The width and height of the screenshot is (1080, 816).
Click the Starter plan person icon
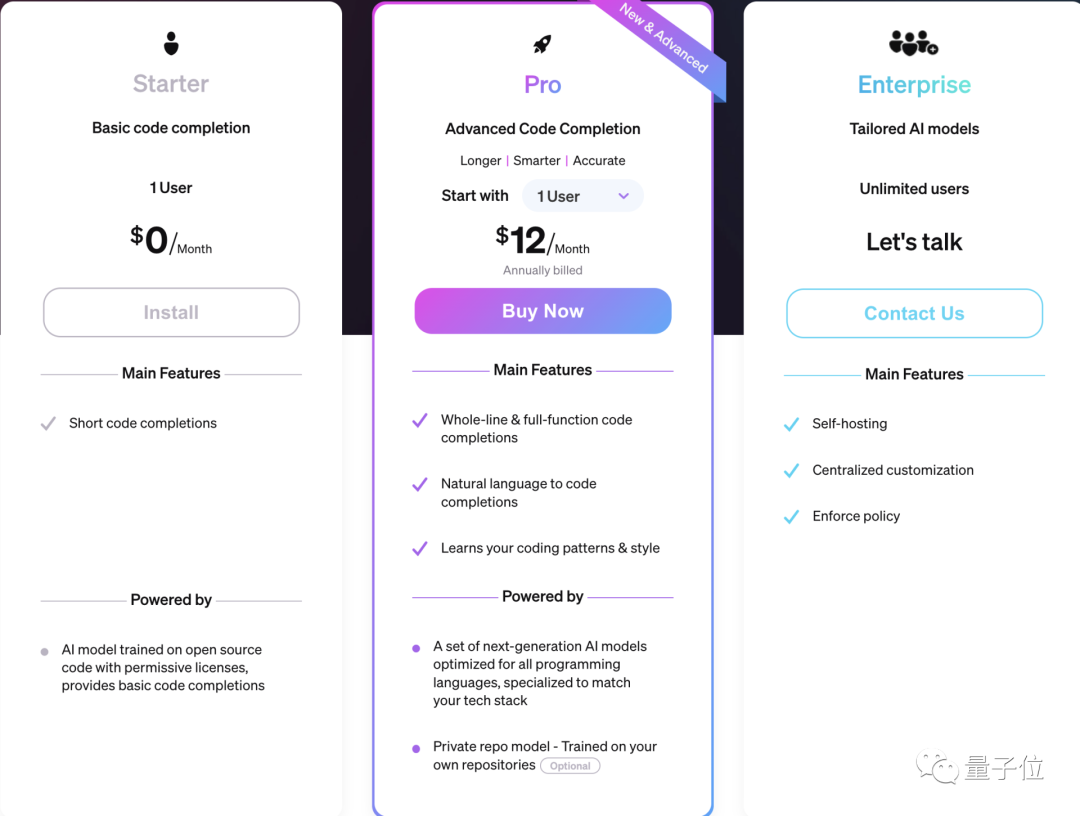[171, 42]
